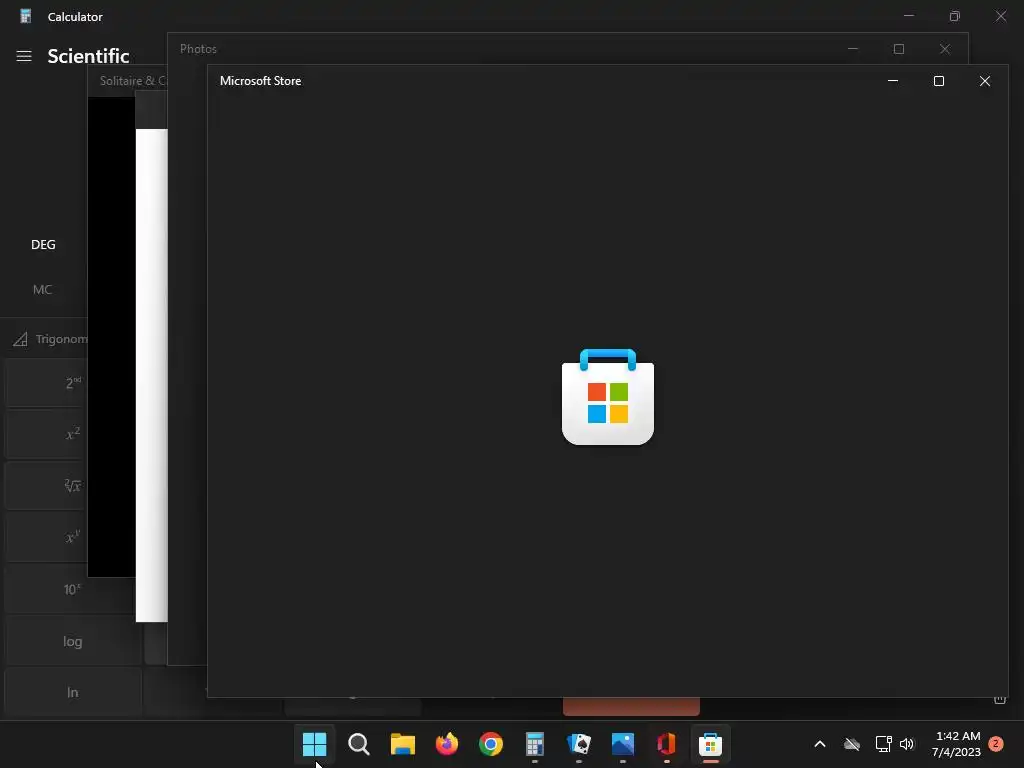Show hidden system tray icons
Viewport: 1024px width, 768px height.
coord(820,744)
